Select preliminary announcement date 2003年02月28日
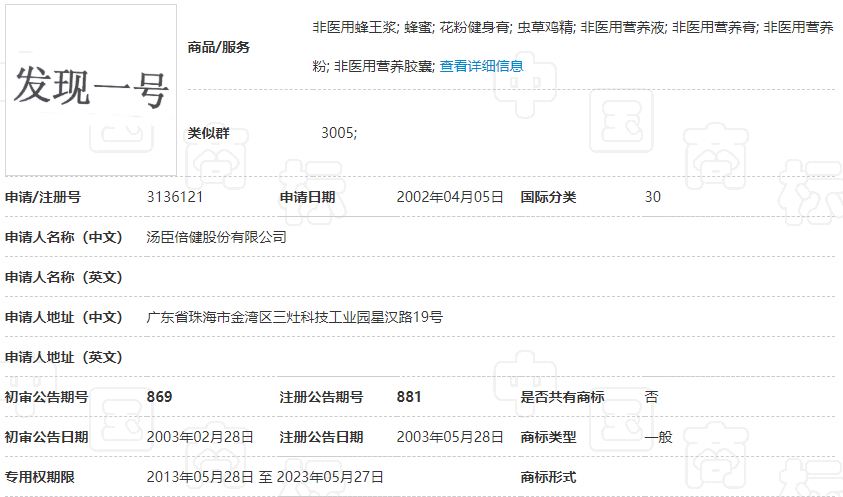This screenshot has height=497, width=843. click(200, 437)
